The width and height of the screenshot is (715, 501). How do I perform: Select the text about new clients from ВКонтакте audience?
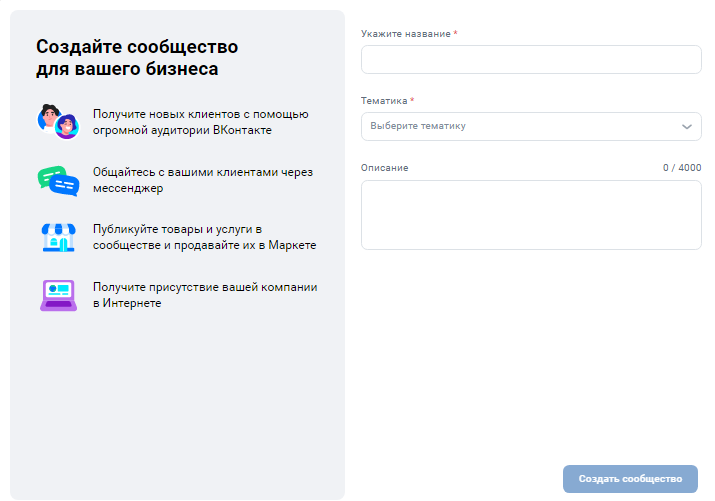[x=200, y=122]
